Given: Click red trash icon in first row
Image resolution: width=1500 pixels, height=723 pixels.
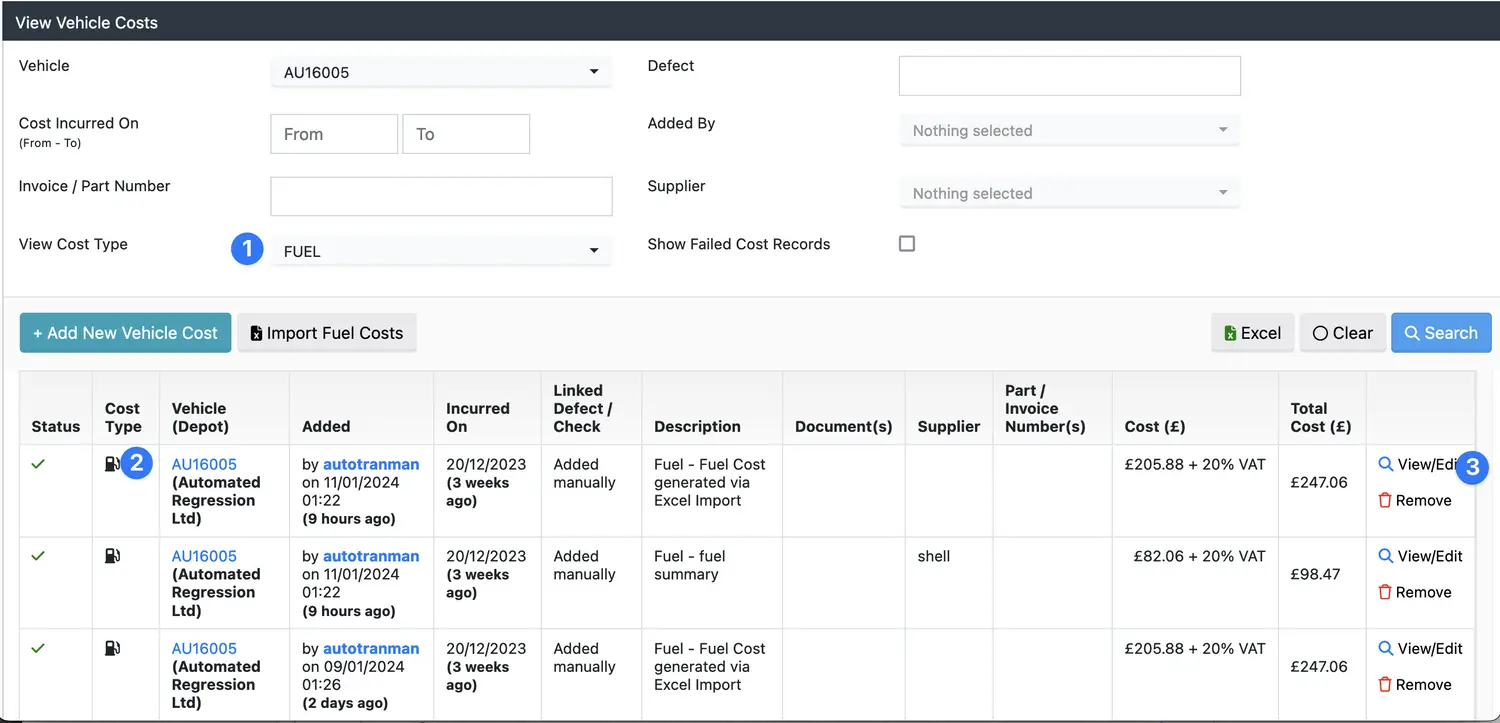Looking at the screenshot, I should 1385,500.
